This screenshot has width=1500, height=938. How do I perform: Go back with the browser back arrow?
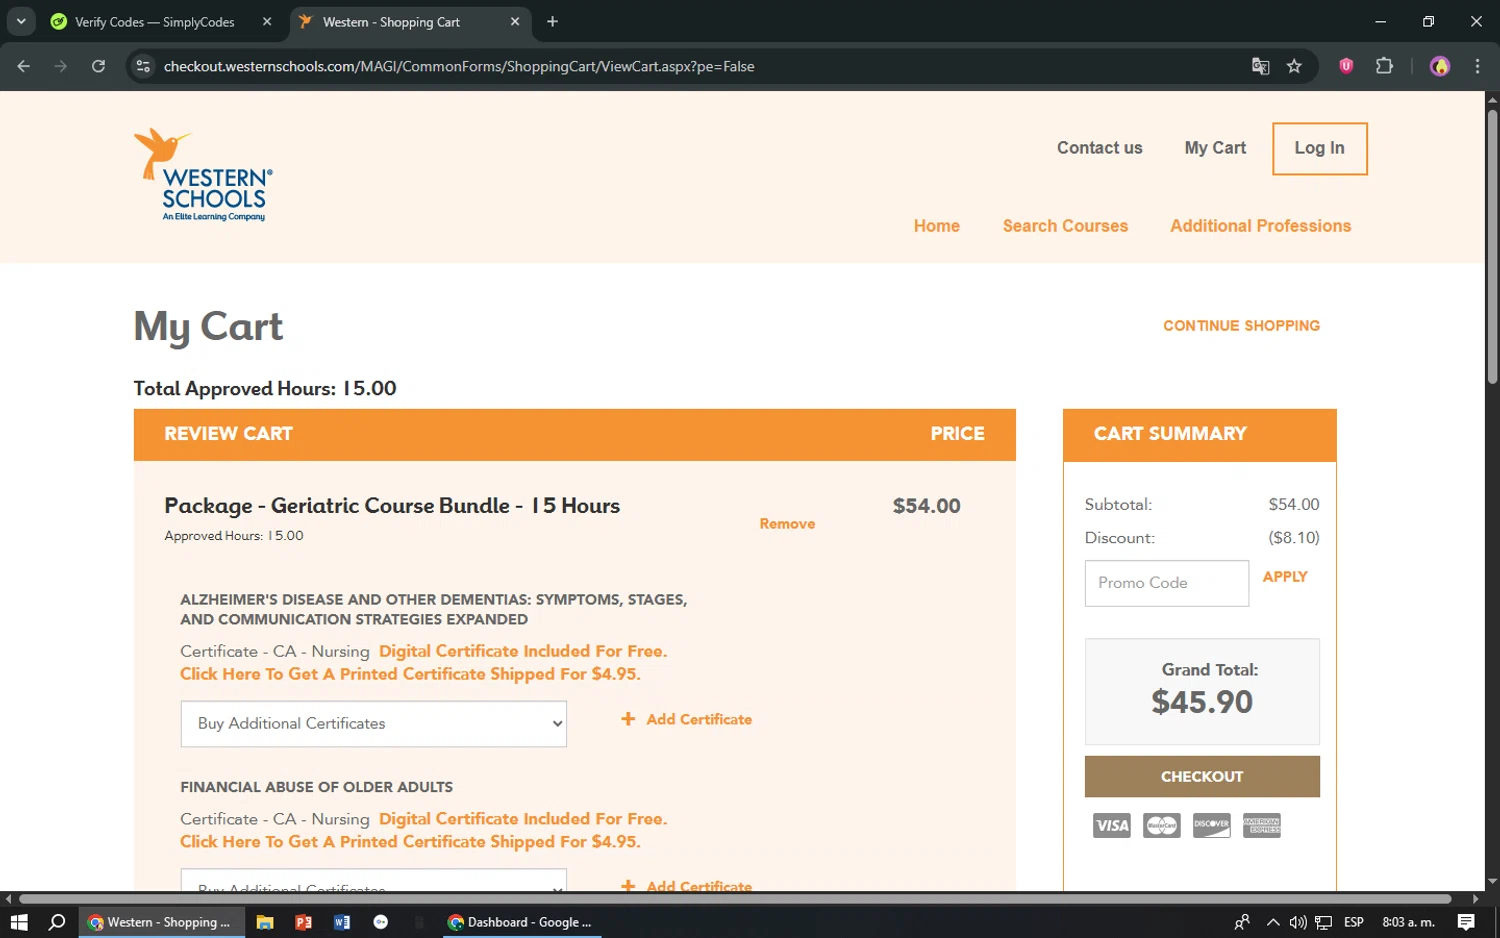pyautogui.click(x=24, y=66)
